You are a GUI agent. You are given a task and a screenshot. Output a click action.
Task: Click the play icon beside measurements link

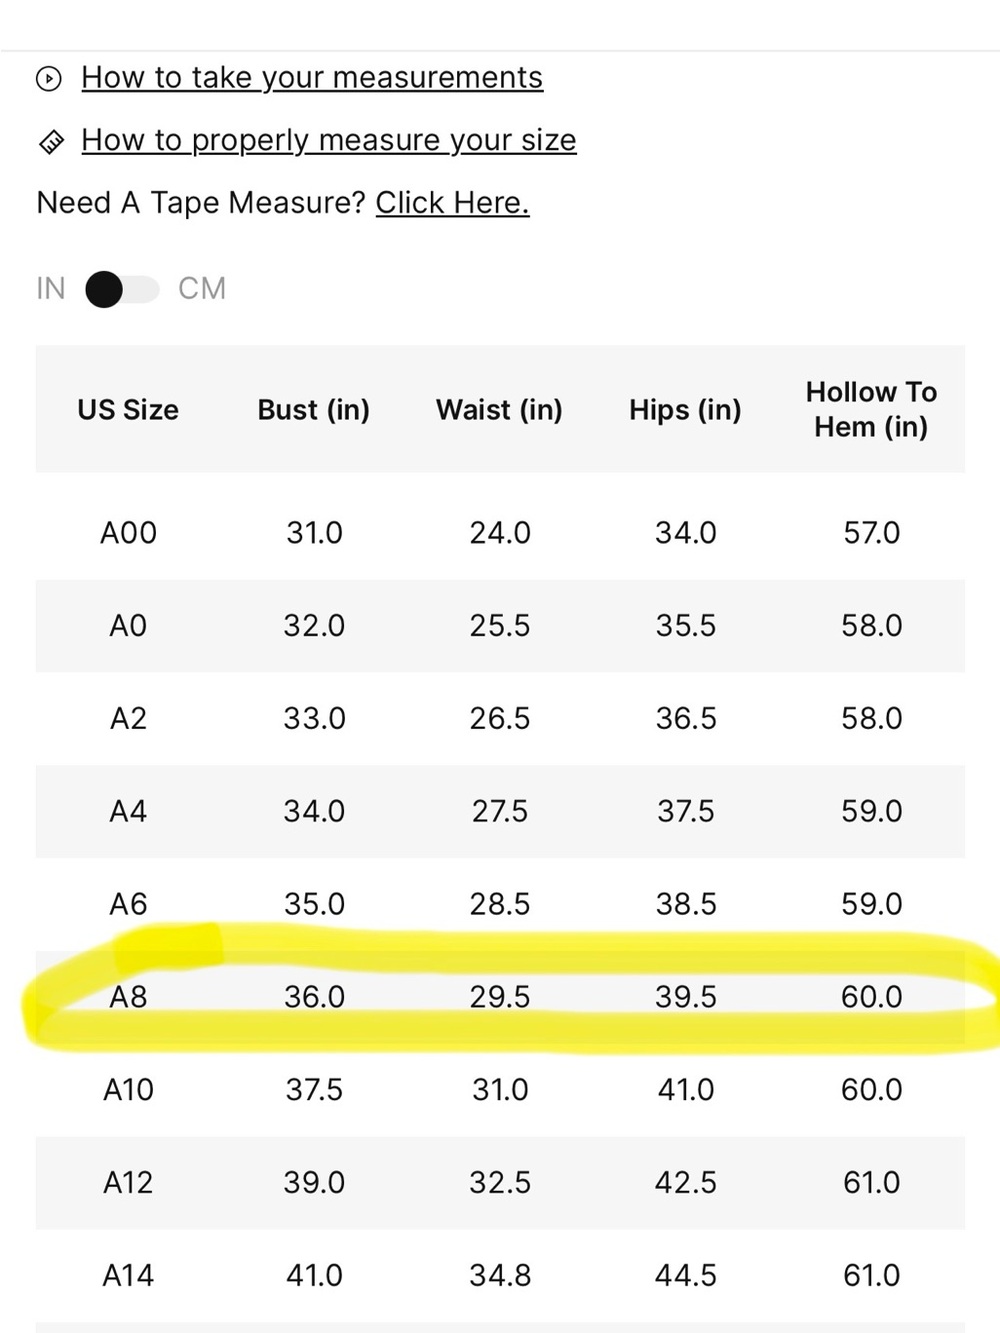click(x=49, y=78)
